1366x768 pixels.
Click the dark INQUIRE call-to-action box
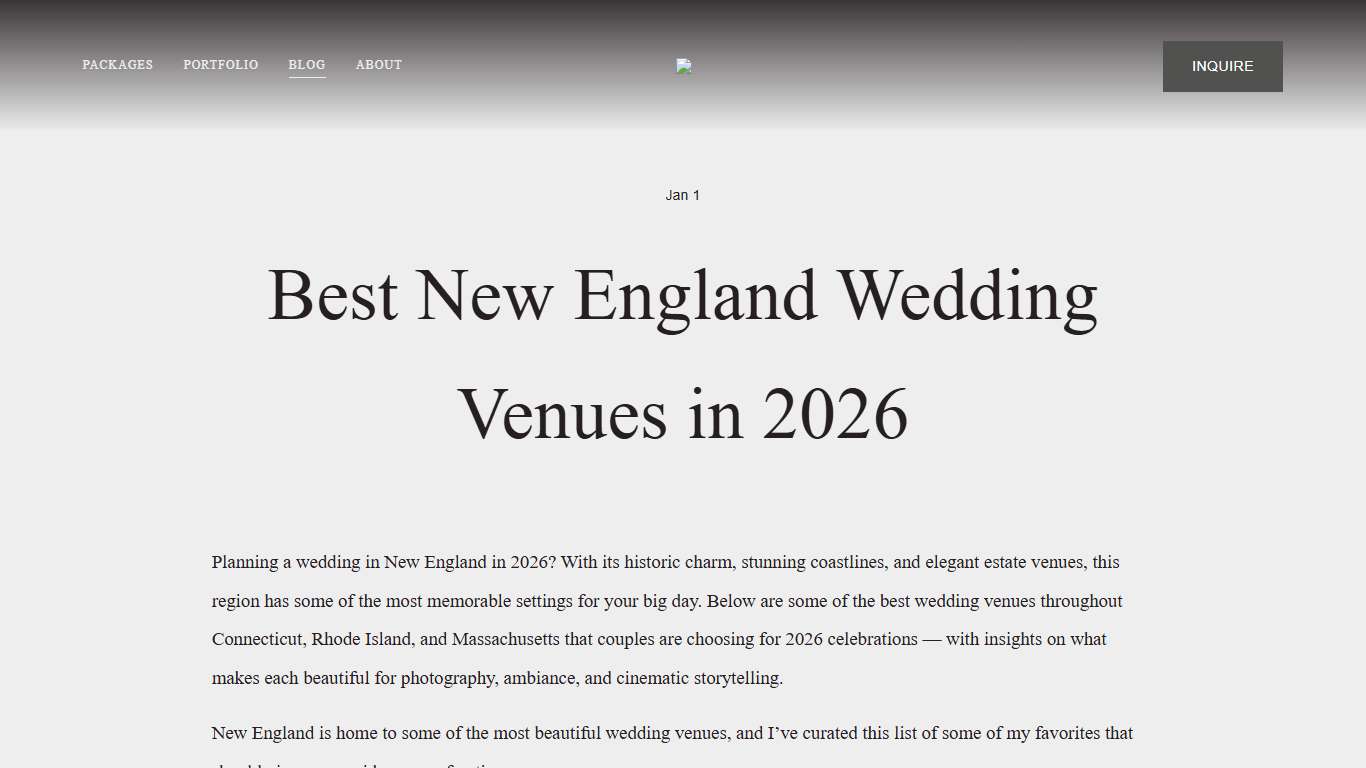point(1222,66)
